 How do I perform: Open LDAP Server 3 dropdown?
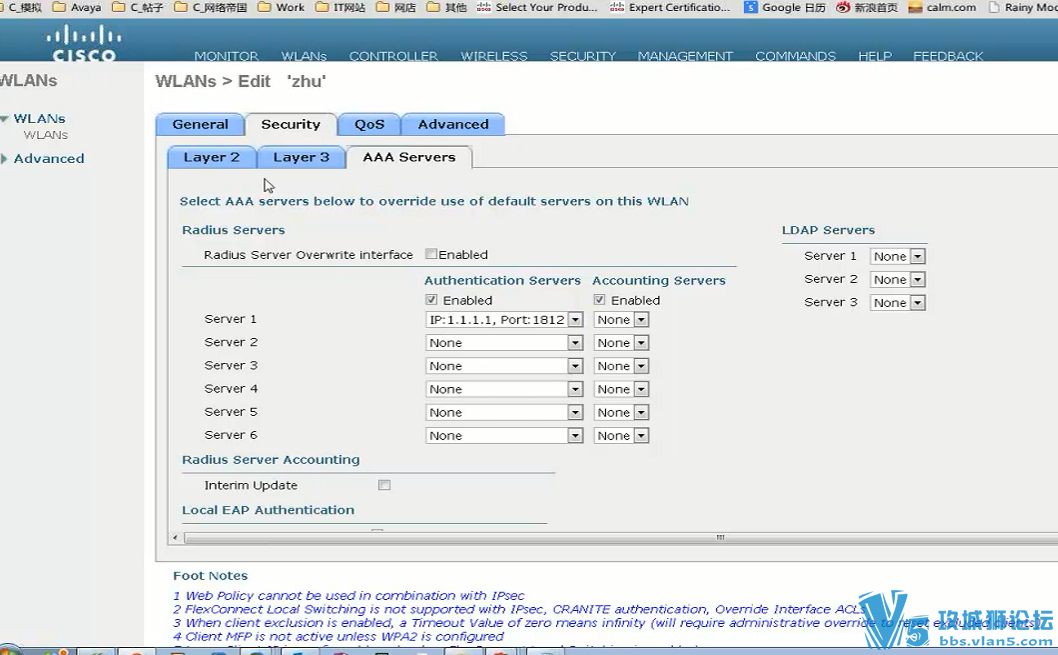click(897, 303)
